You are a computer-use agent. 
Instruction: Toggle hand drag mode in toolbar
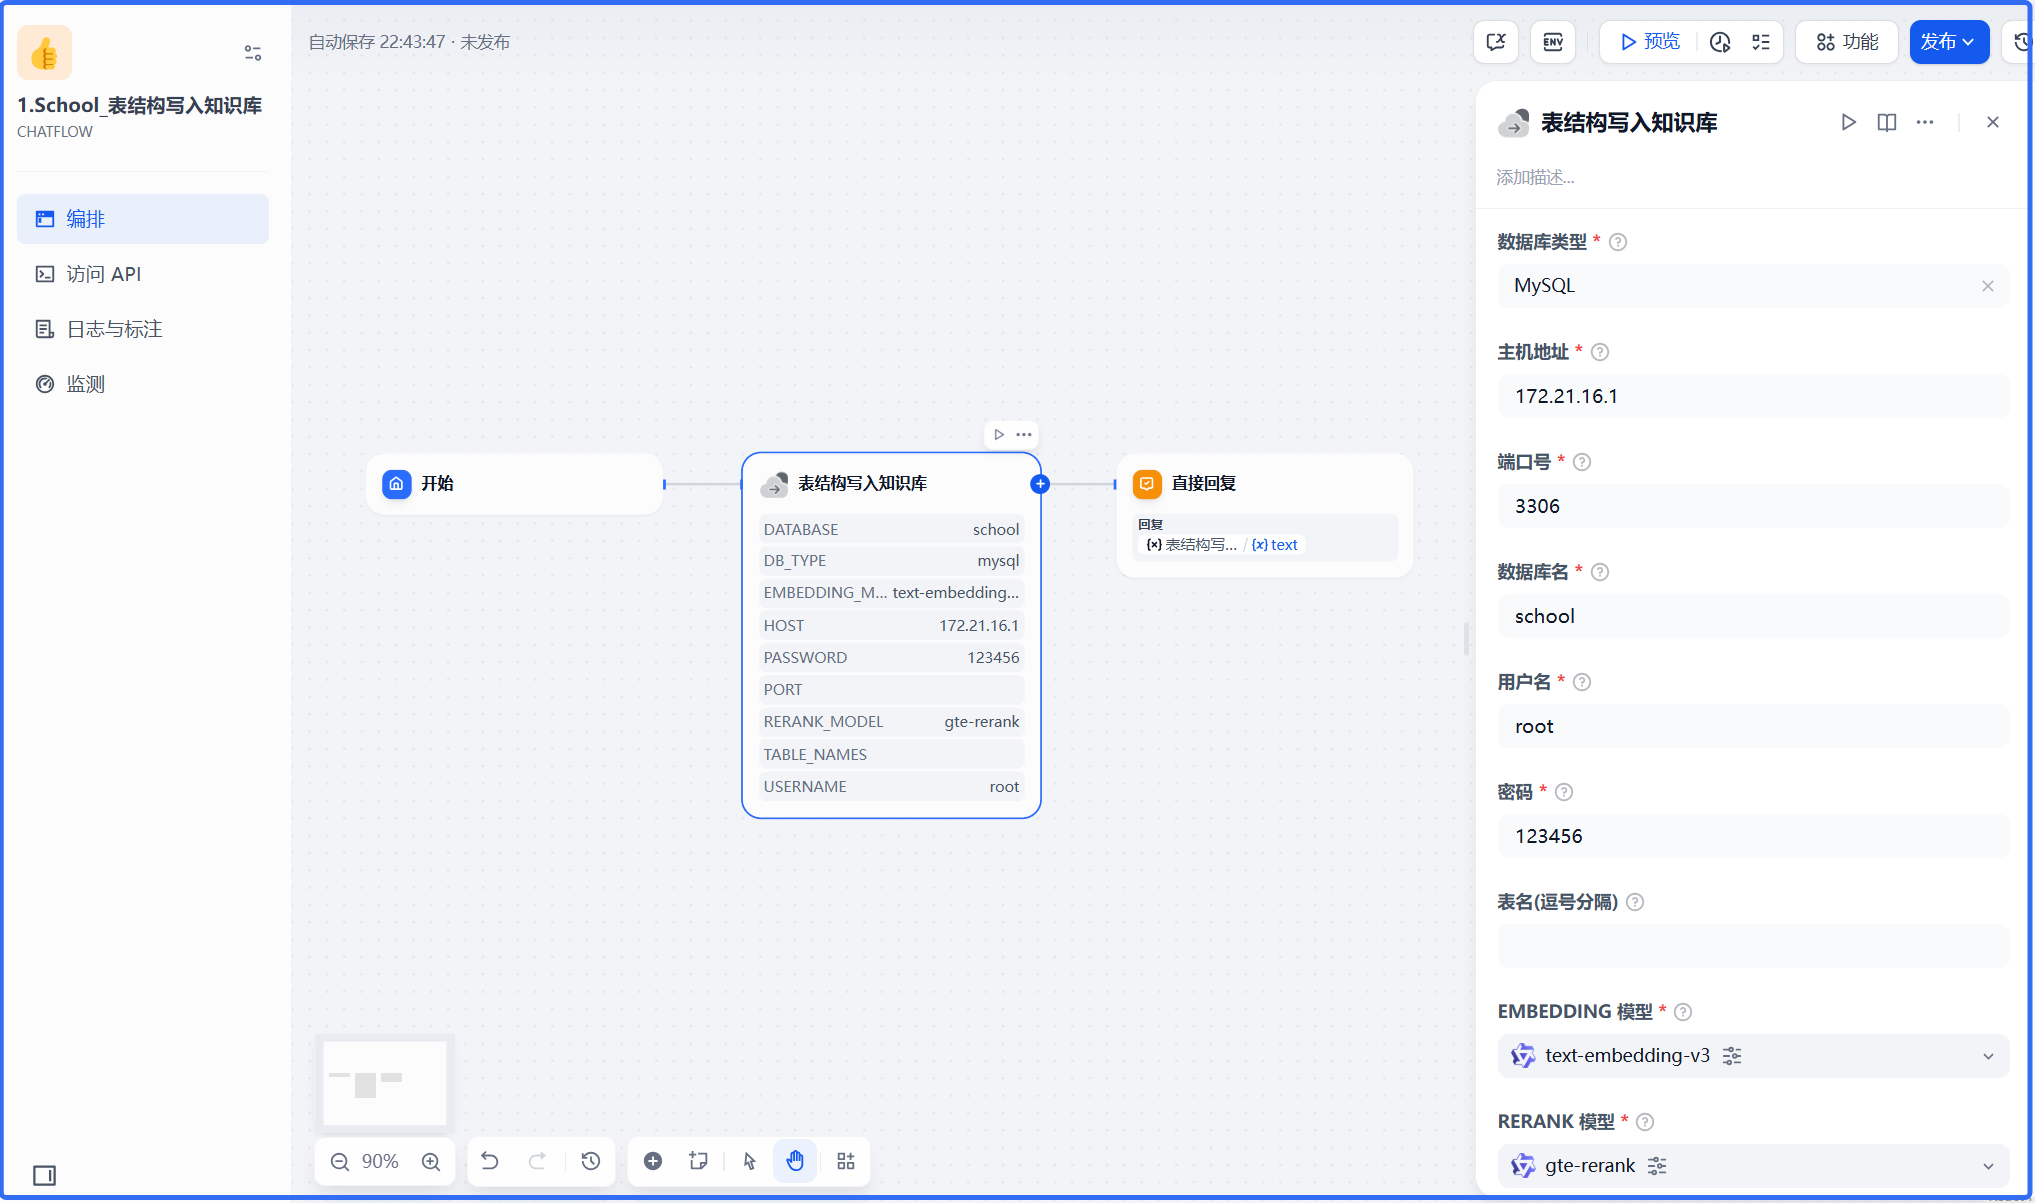(x=795, y=1160)
